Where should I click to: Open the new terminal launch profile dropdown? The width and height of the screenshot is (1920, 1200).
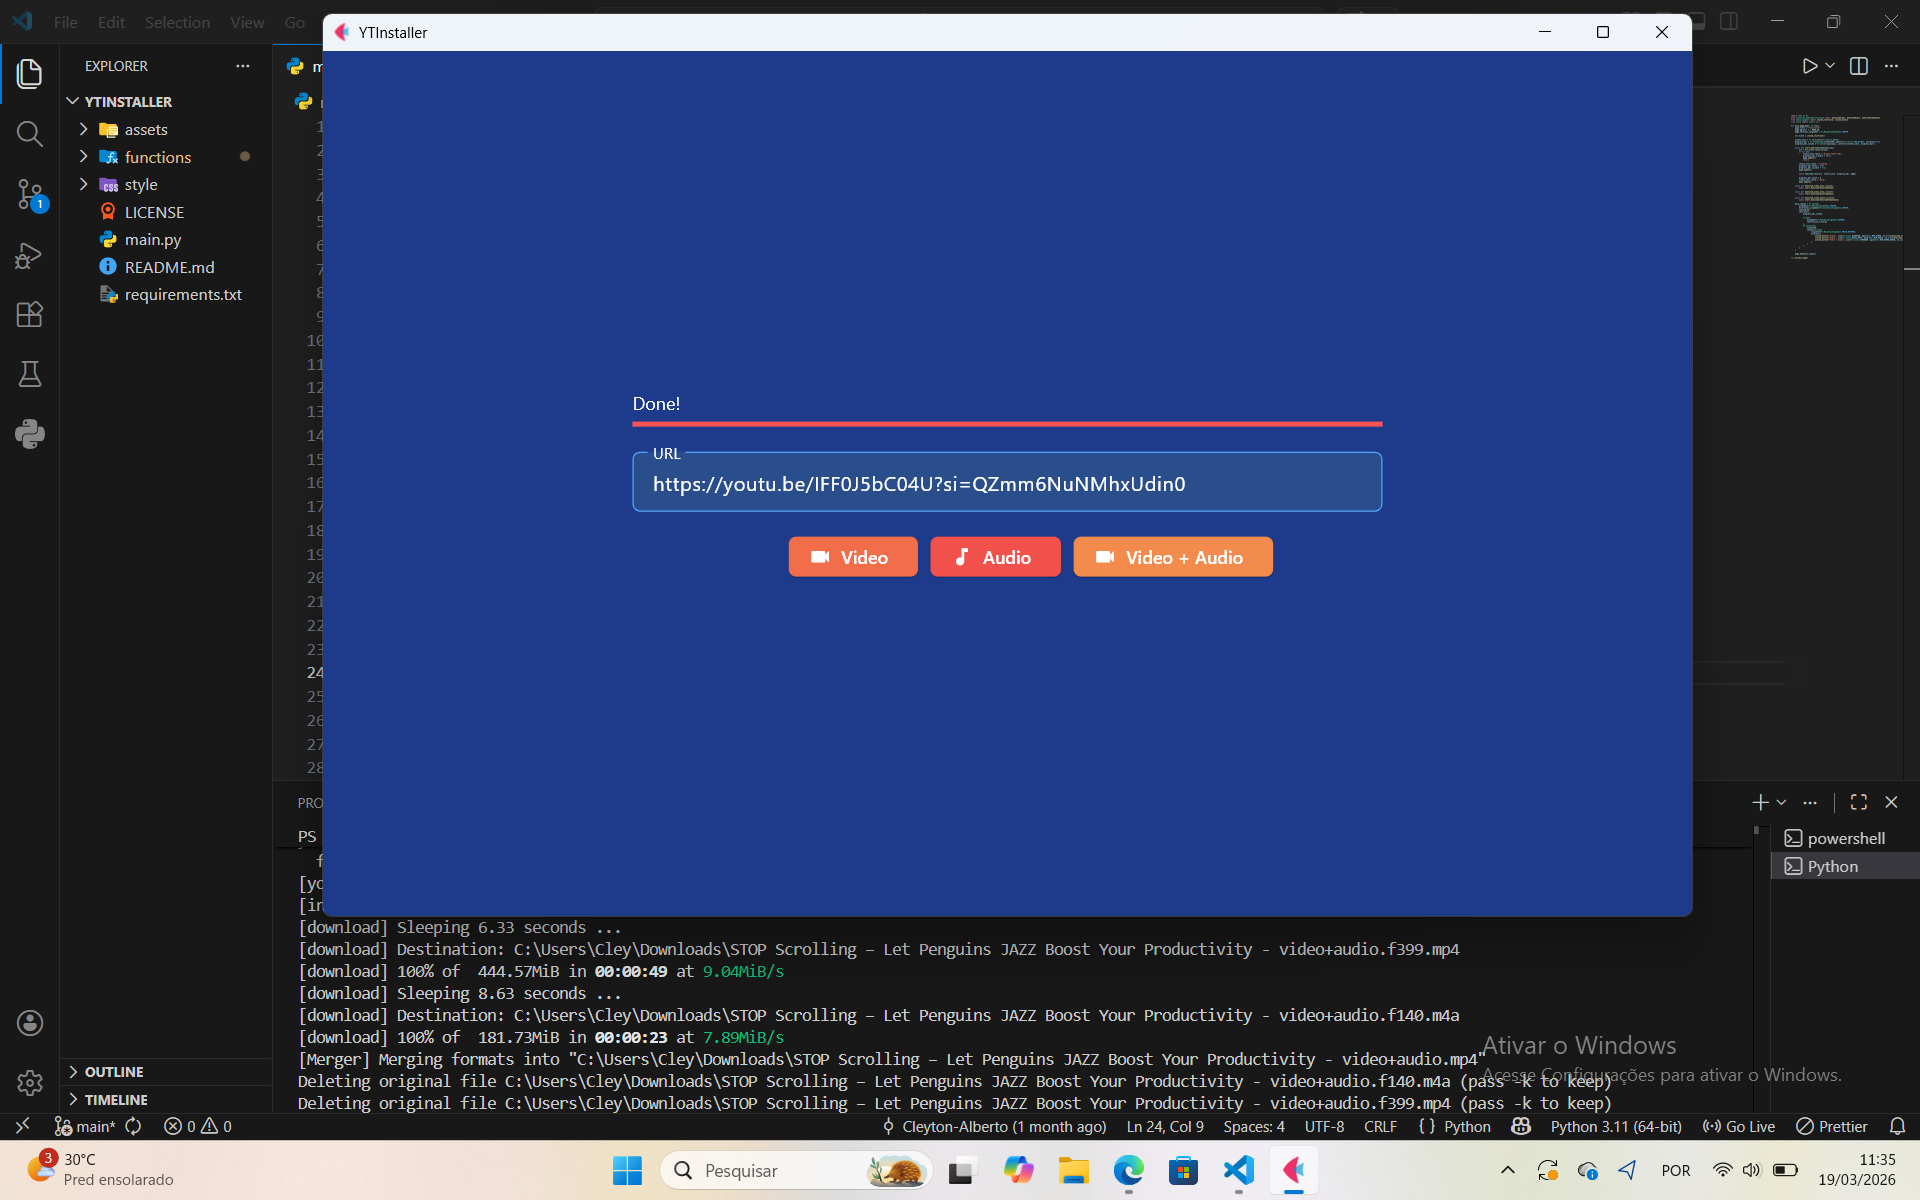(1782, 802)
